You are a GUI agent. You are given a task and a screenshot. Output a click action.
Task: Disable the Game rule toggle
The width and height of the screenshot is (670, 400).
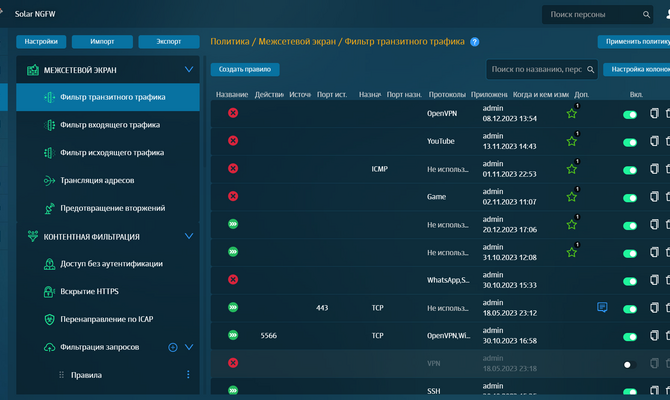(630, 198)
